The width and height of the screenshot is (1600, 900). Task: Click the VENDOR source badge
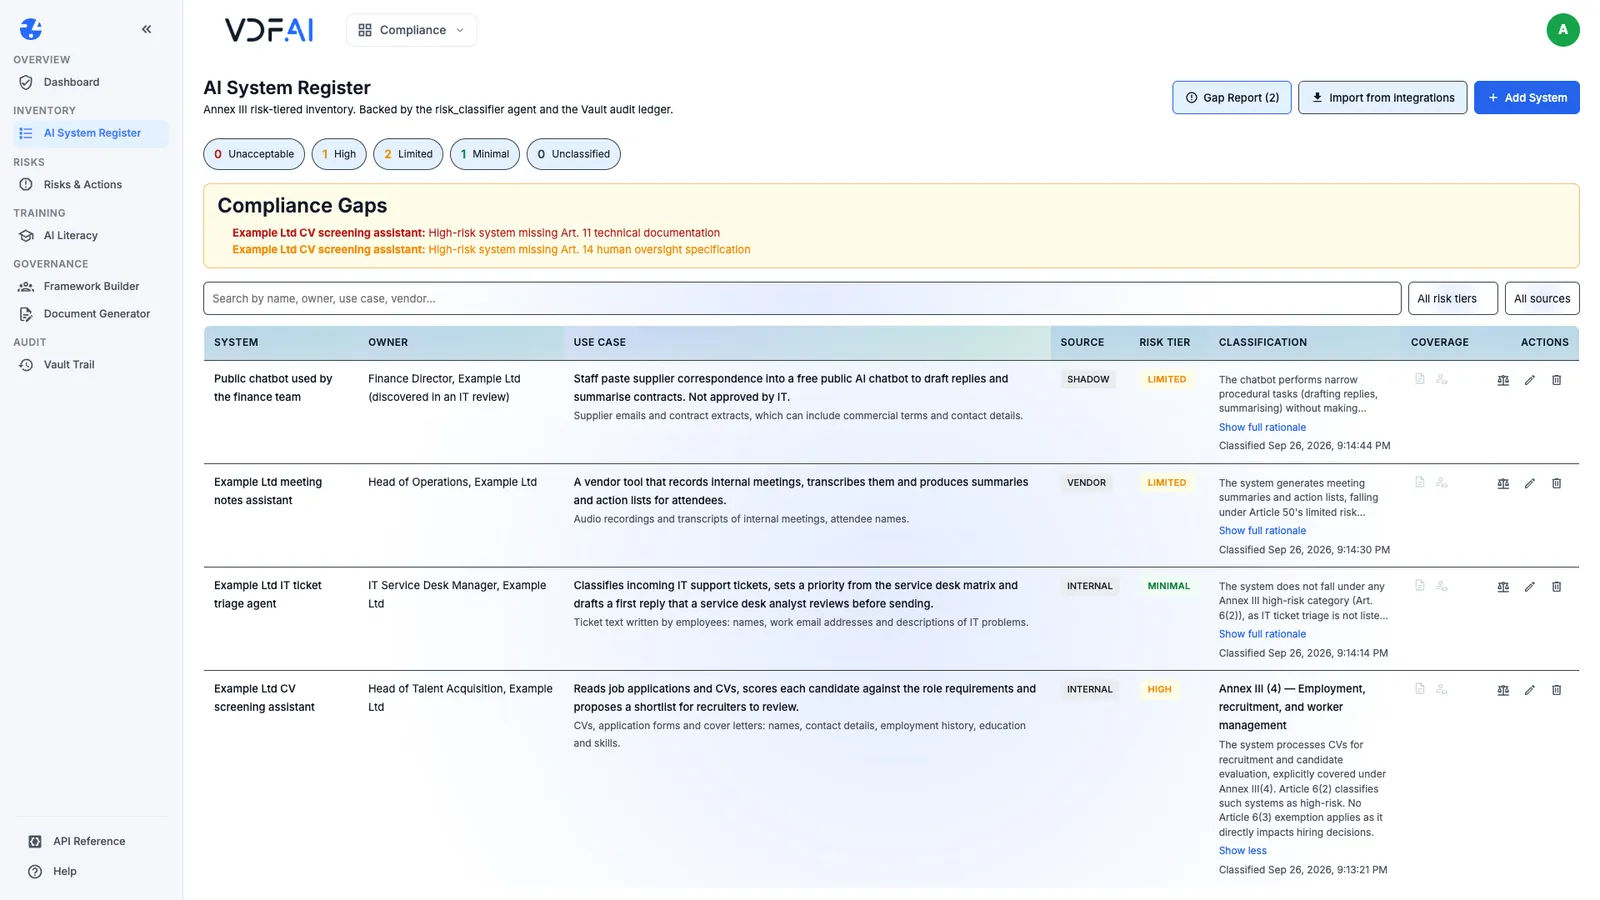pos(1086,483)
